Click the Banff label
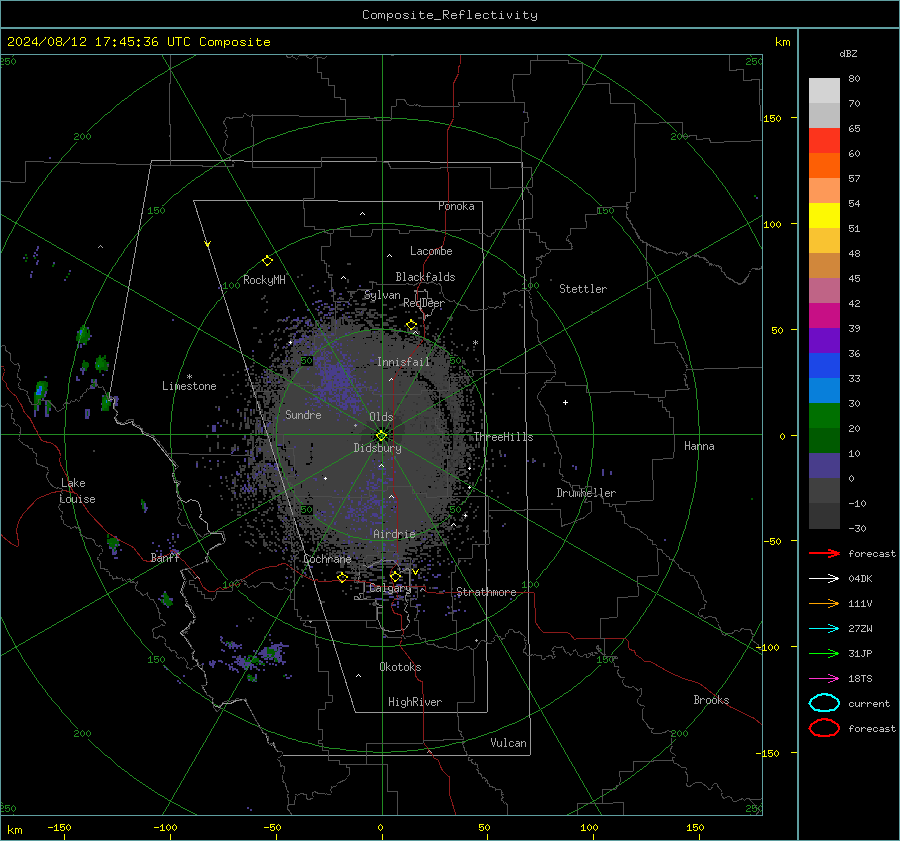This screenshot has height=841, width=900. coord(165,557)
